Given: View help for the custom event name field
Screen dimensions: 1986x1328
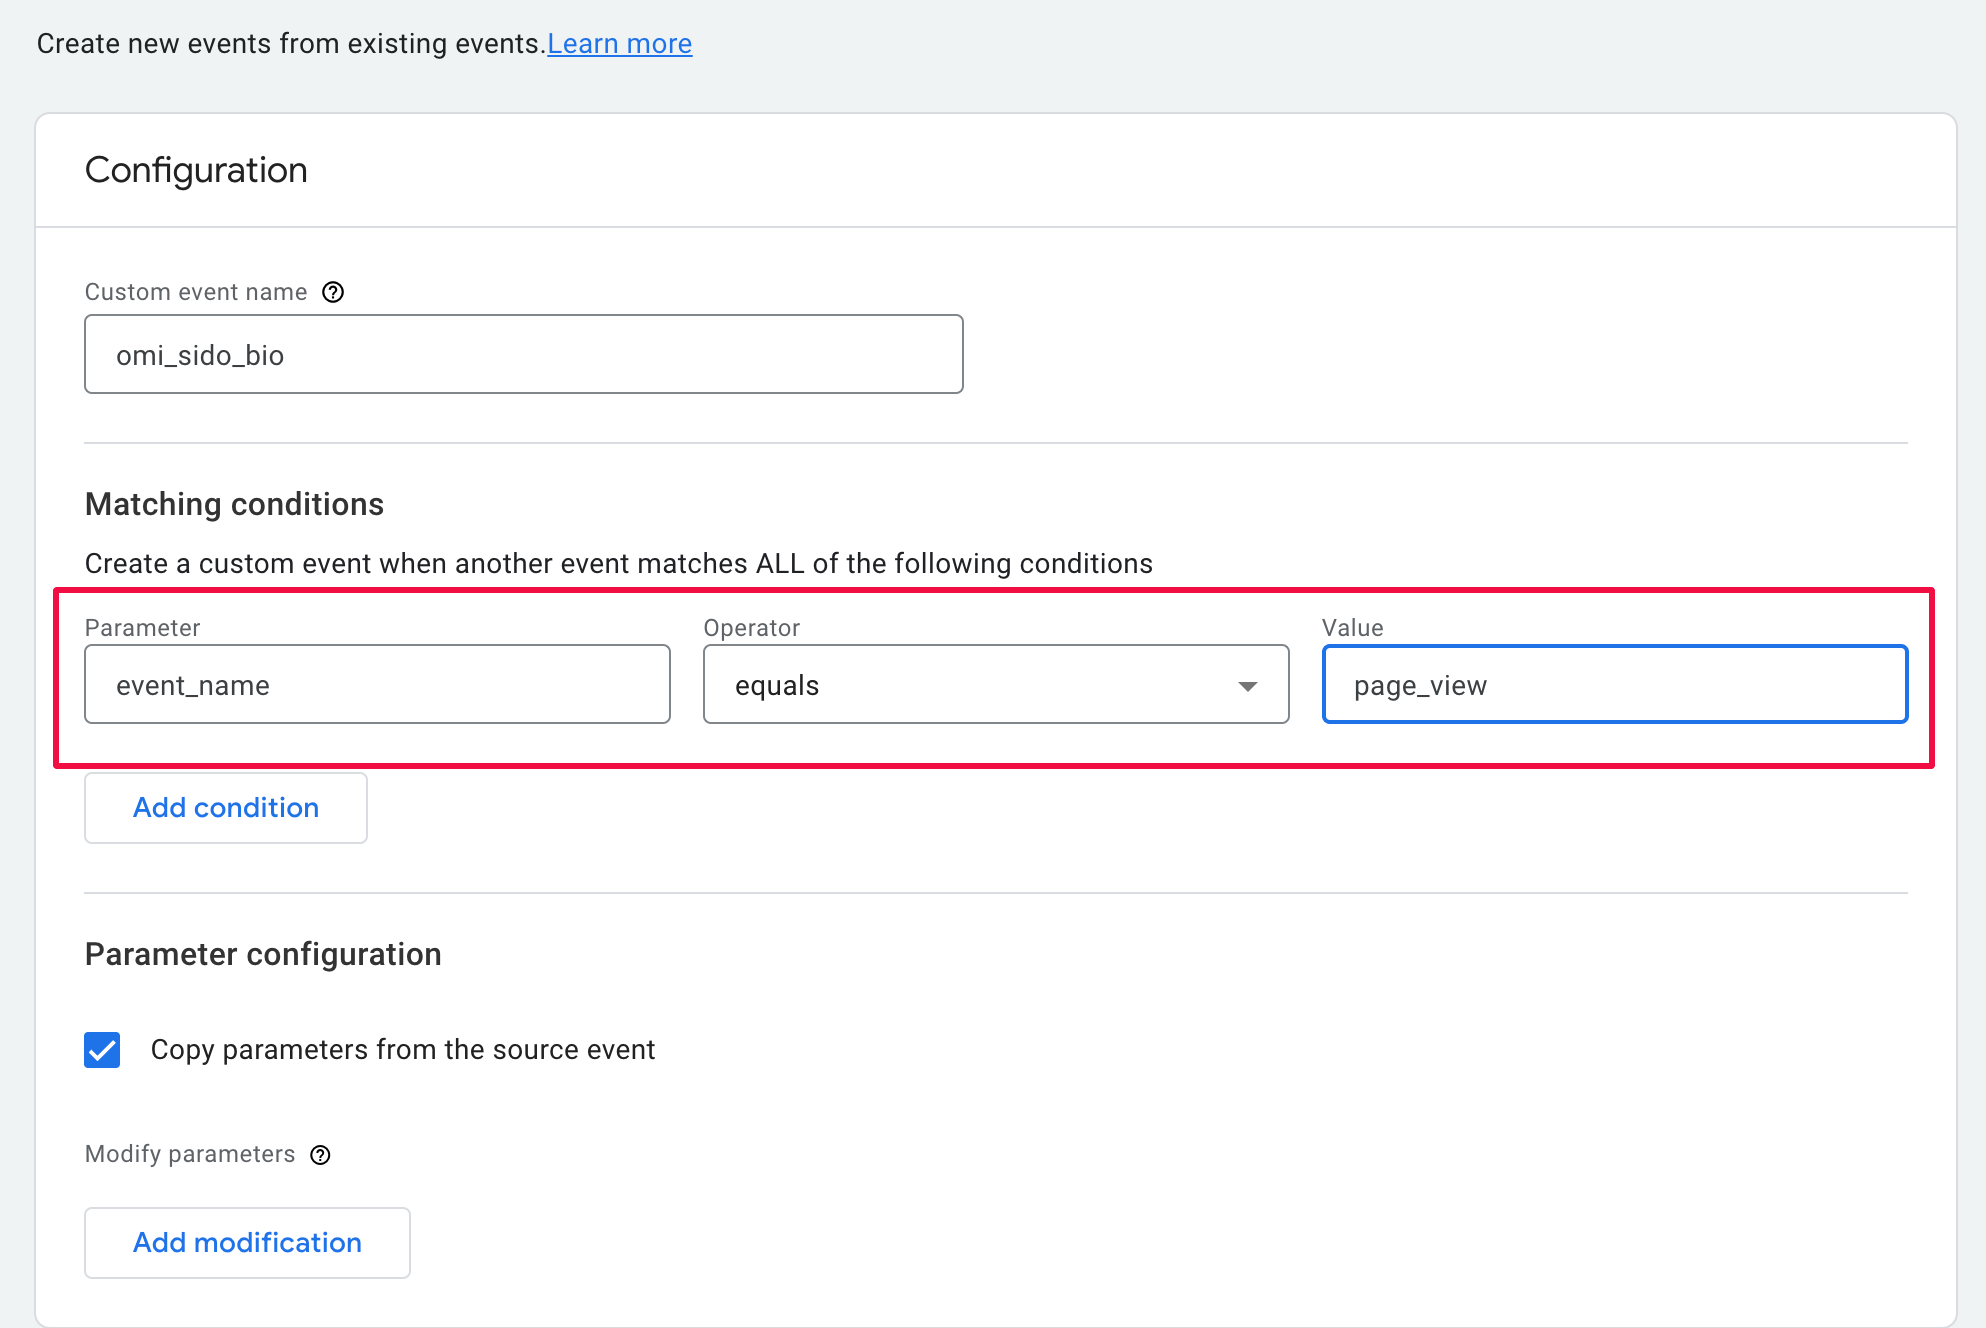Looking at the screenshot, I should [333, 292].
